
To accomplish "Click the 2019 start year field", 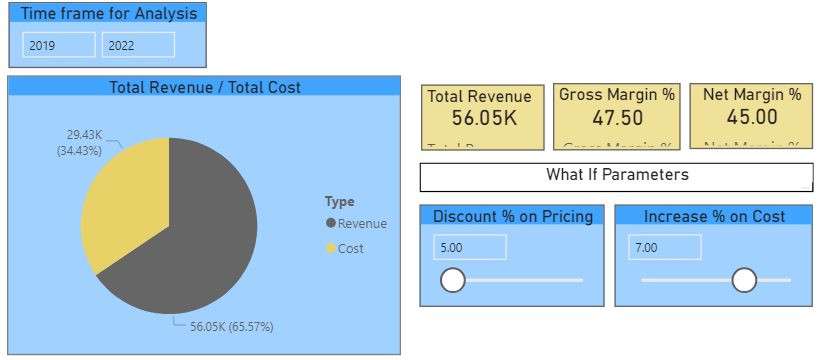I will coord(59,45).
